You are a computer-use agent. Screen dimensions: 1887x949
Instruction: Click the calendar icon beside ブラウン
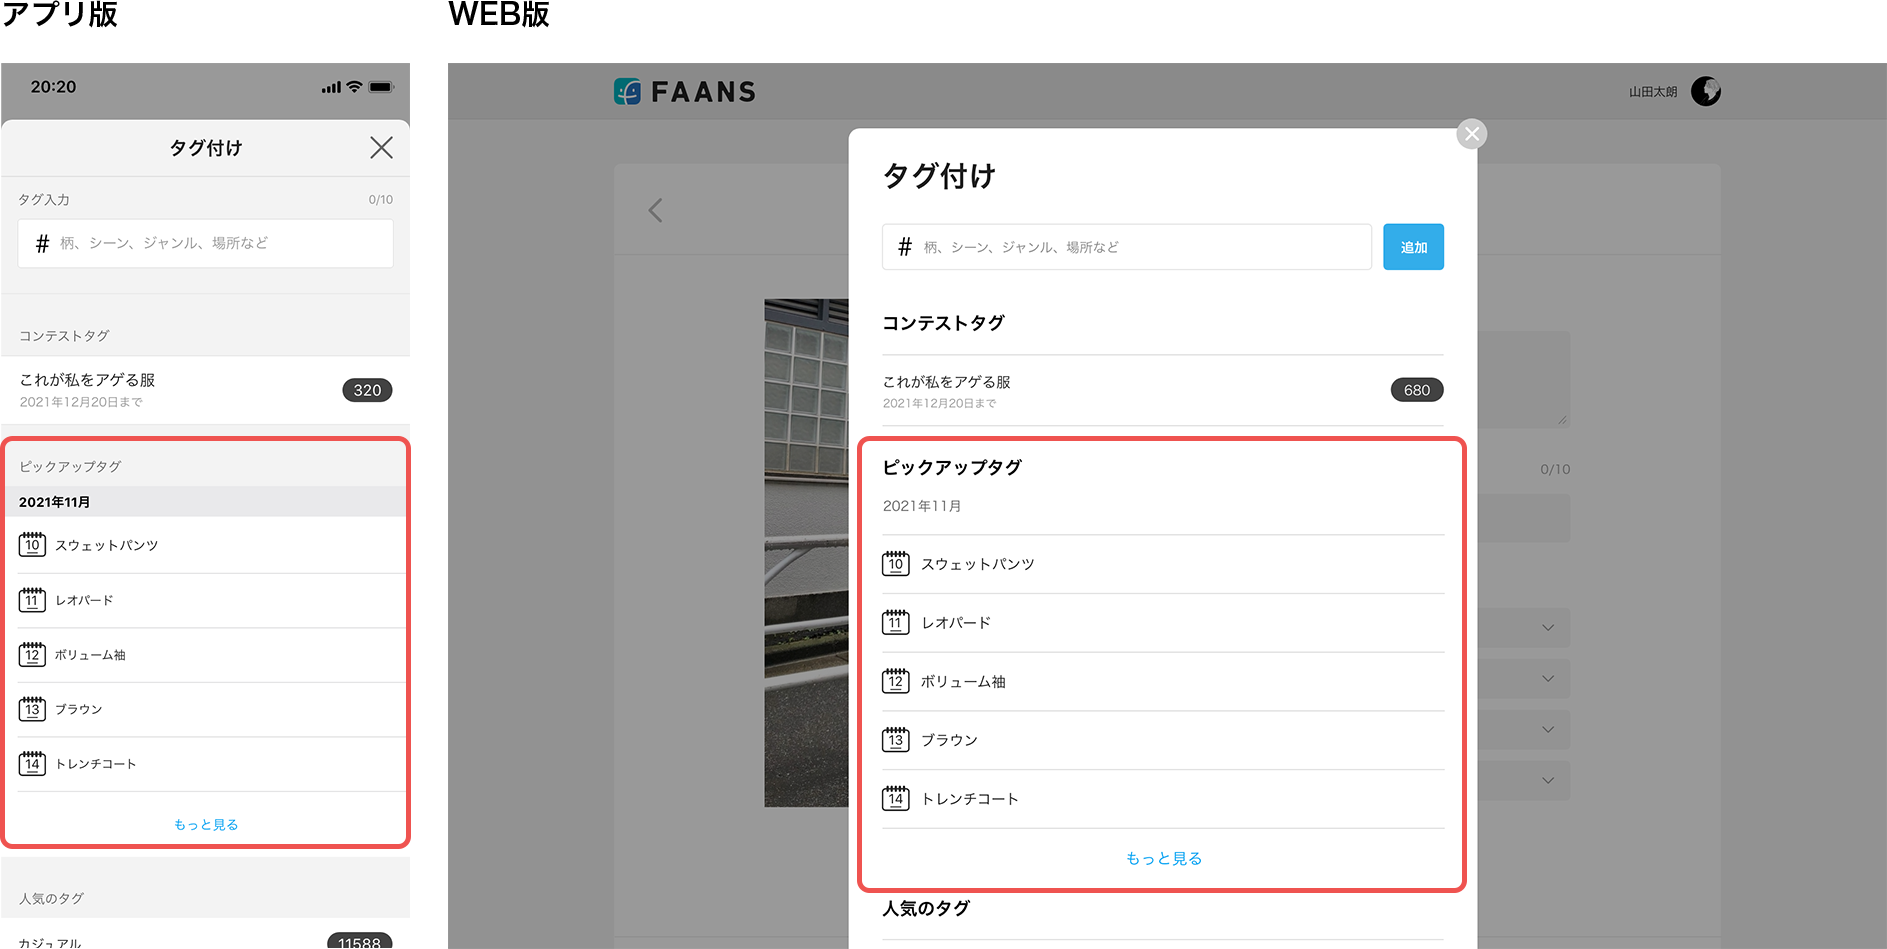click(896, 739)
